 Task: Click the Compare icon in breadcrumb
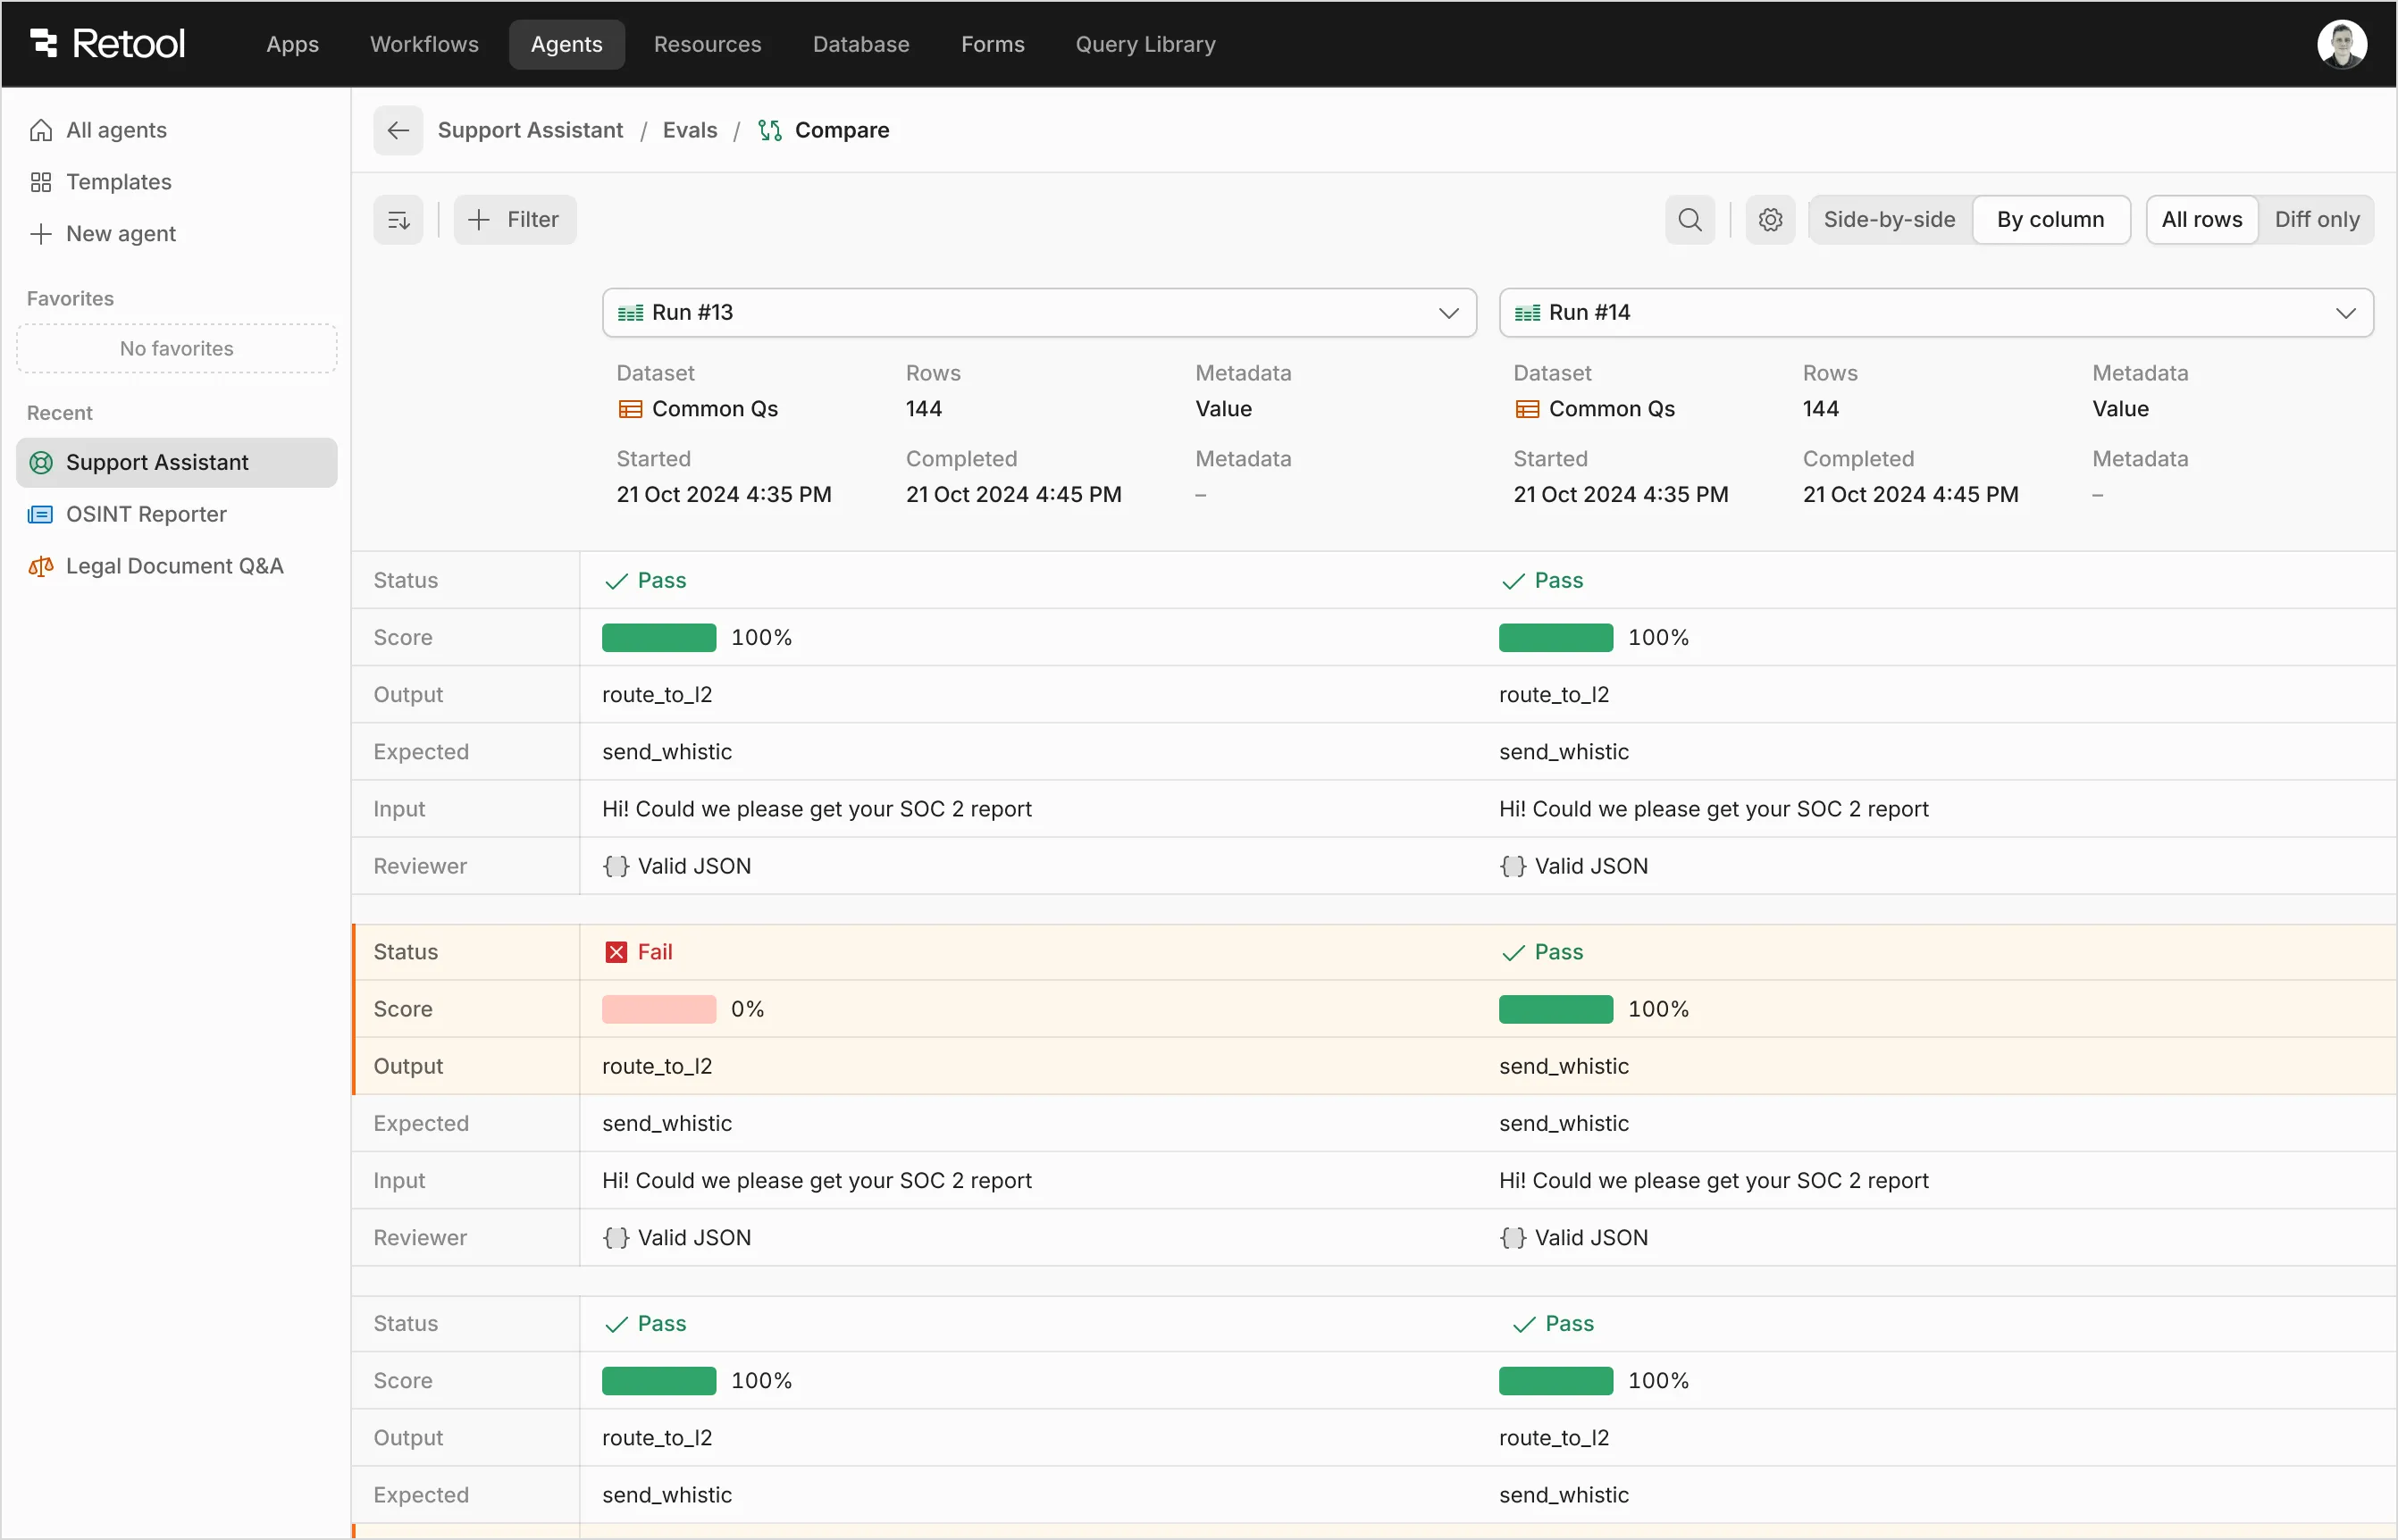(x=768, y=130)
